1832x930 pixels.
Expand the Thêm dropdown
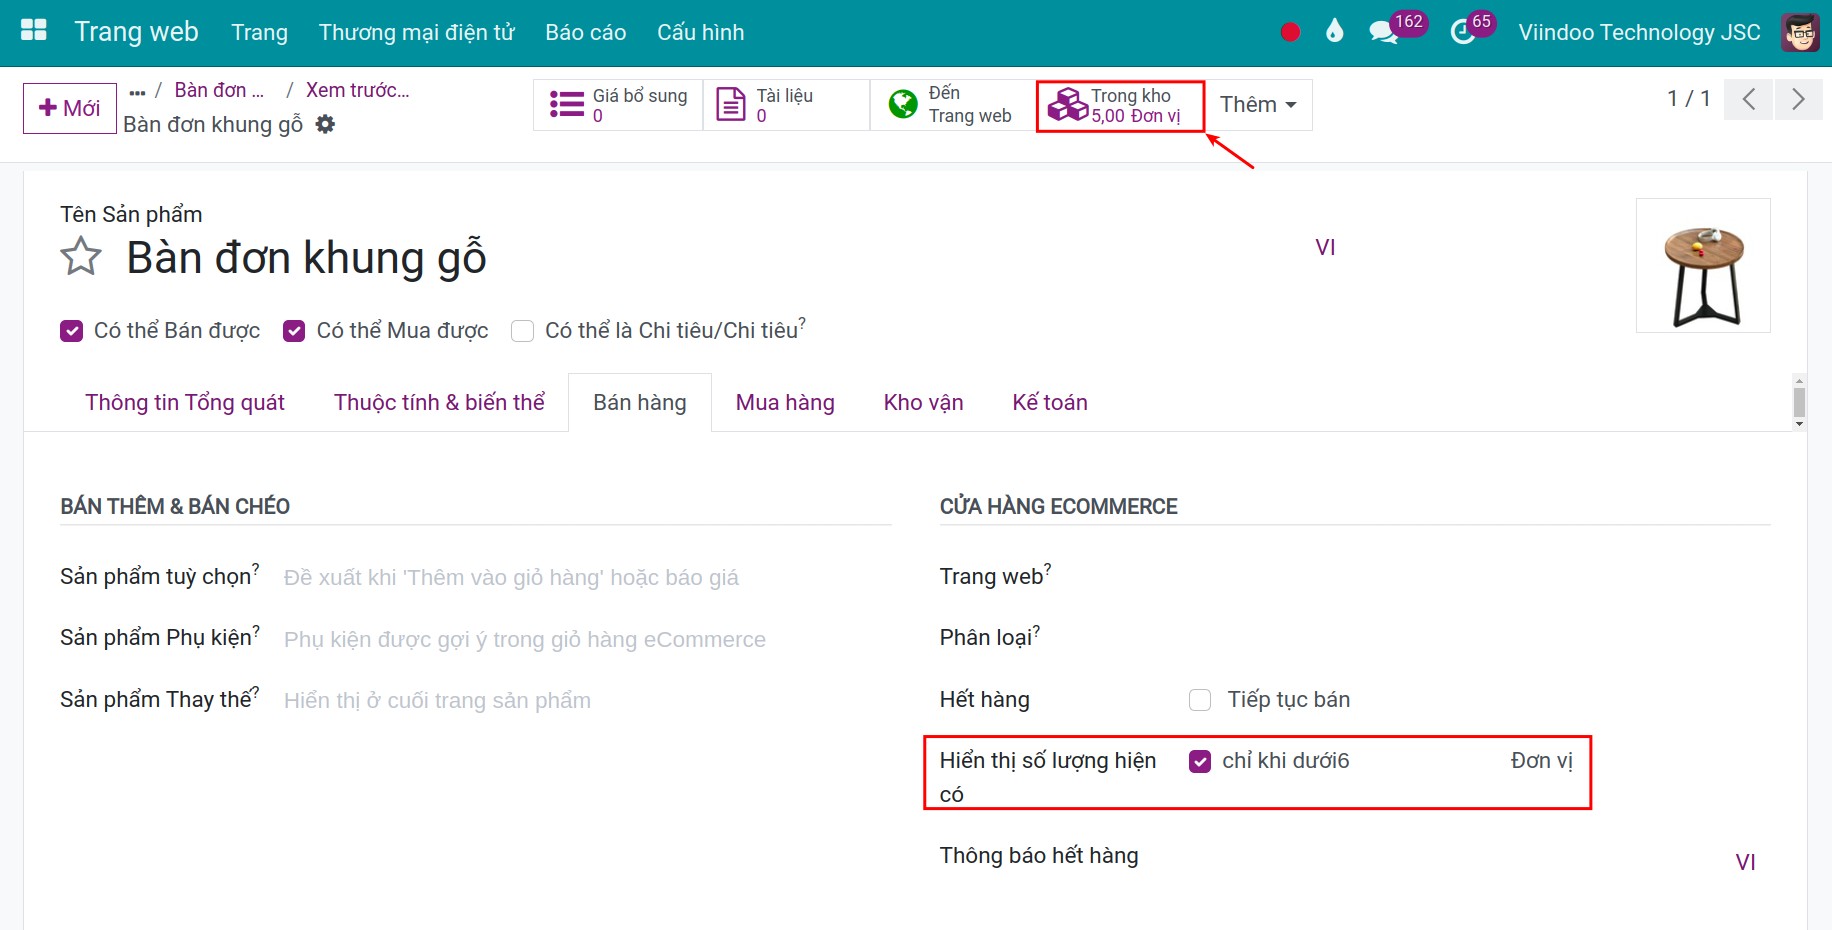click(x=1258, y=104)
